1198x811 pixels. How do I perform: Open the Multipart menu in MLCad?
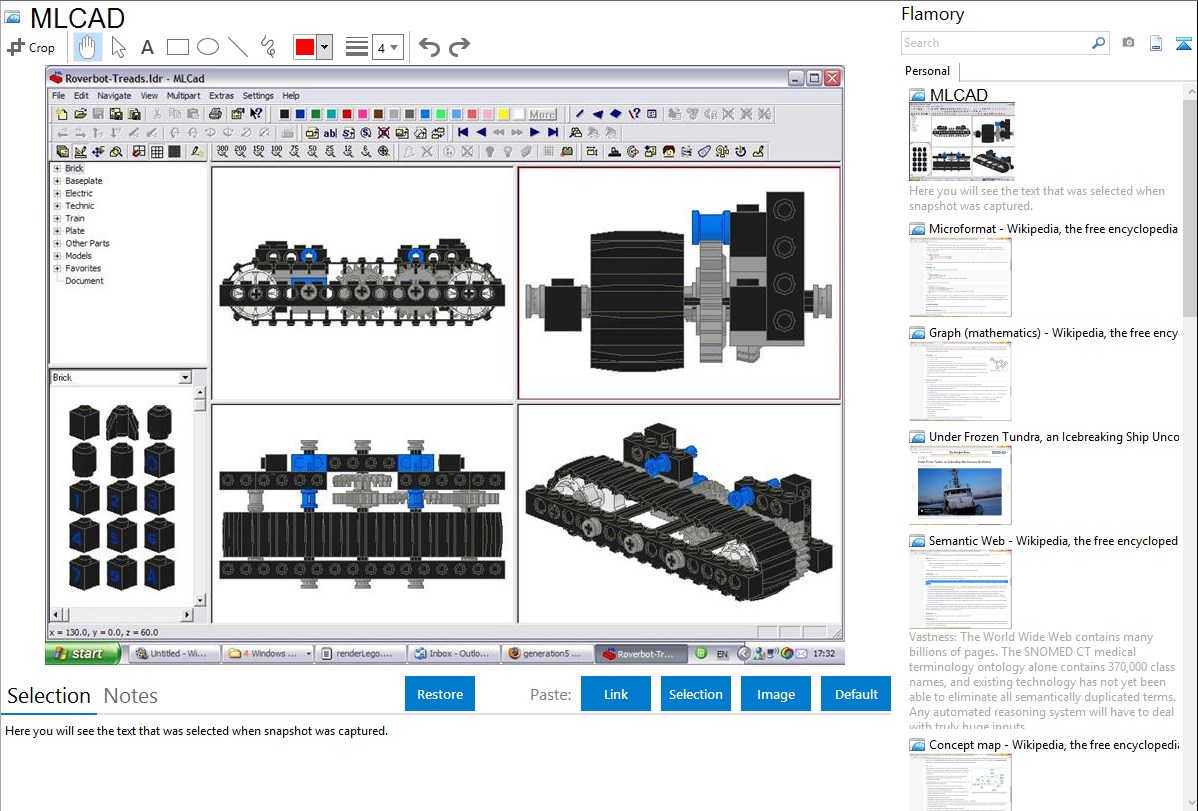tap(183, 96)
